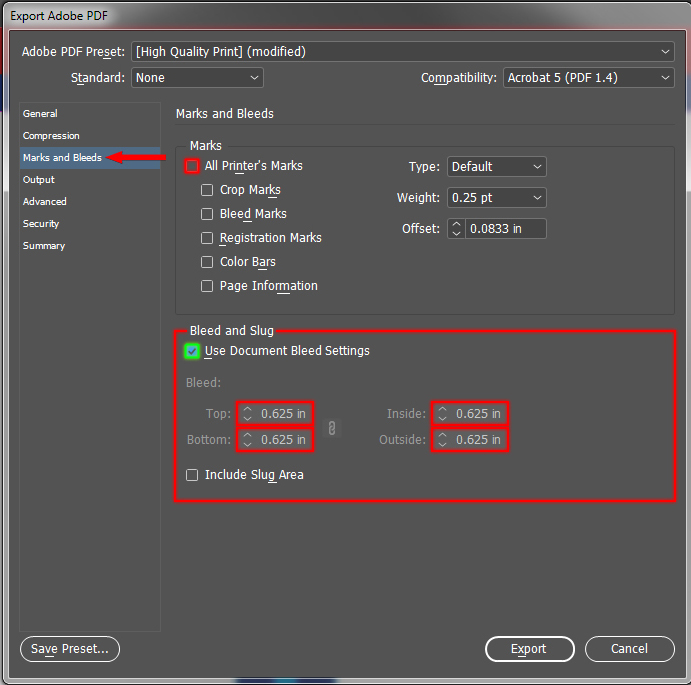Enable Page Information checkbox

tap(207, 286)
